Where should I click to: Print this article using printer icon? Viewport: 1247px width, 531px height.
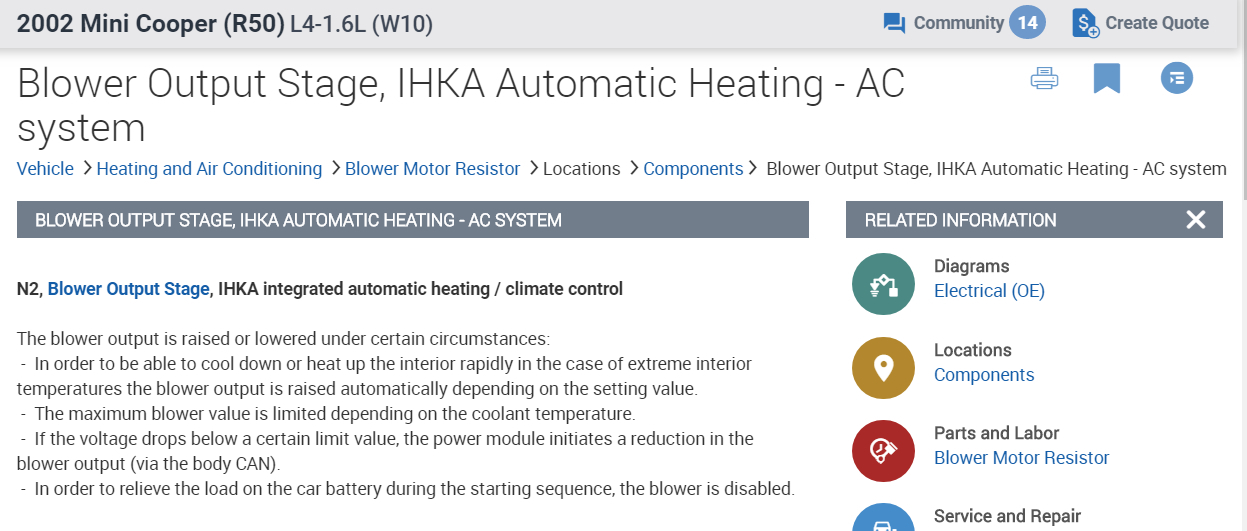coord(1044,78)
